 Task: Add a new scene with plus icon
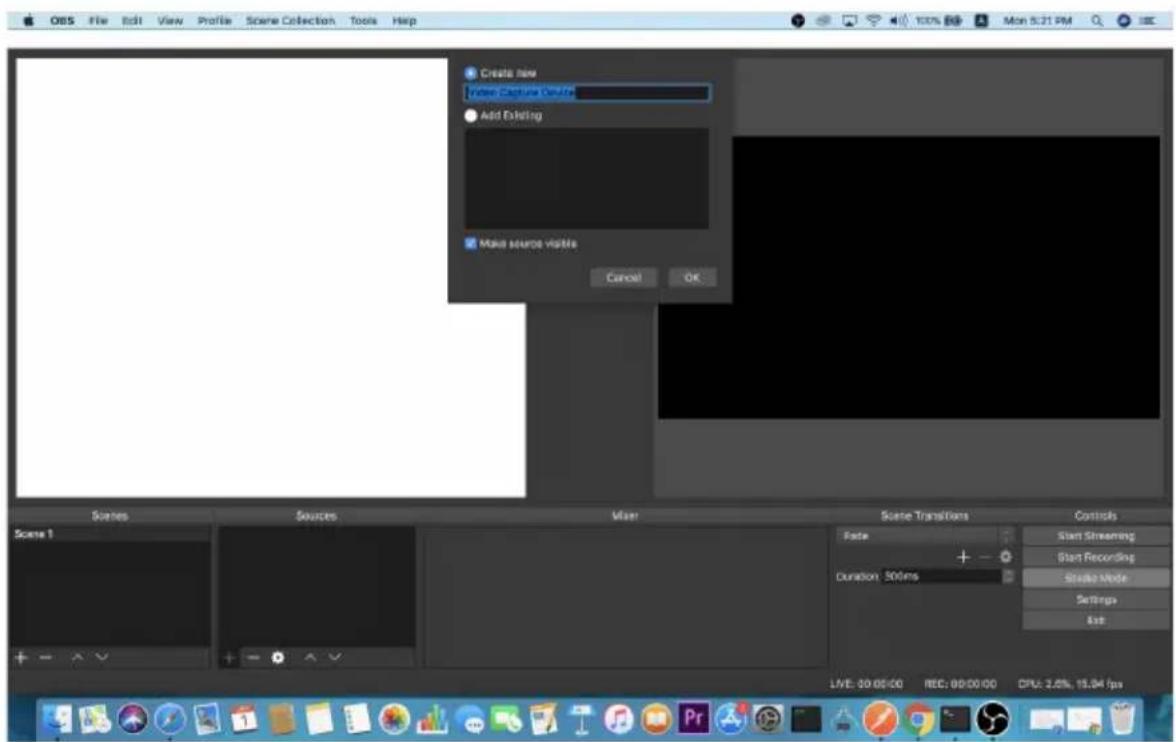[x=21, y=657]
